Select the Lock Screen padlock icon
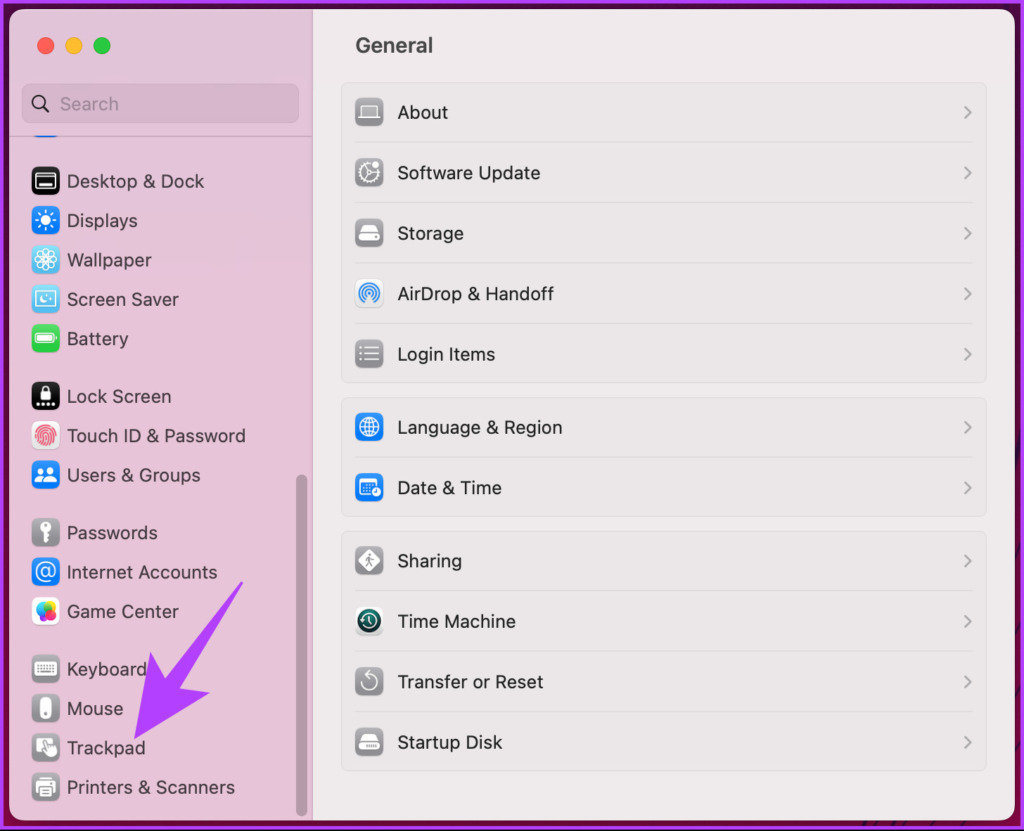Screen dimensions: 1024x831 tap(46, 396)
